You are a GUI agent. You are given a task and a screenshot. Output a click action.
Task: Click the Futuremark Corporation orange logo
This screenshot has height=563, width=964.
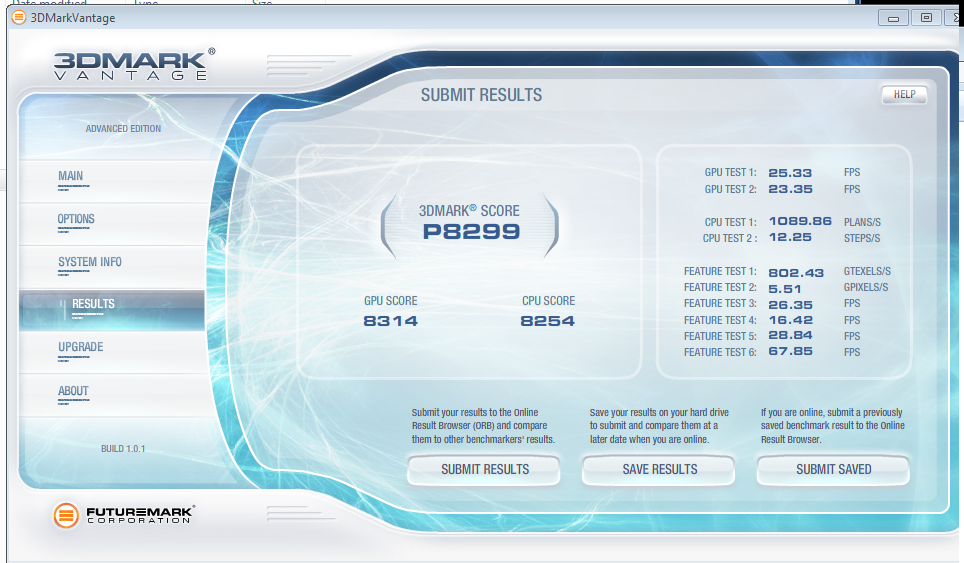point(66,515)
